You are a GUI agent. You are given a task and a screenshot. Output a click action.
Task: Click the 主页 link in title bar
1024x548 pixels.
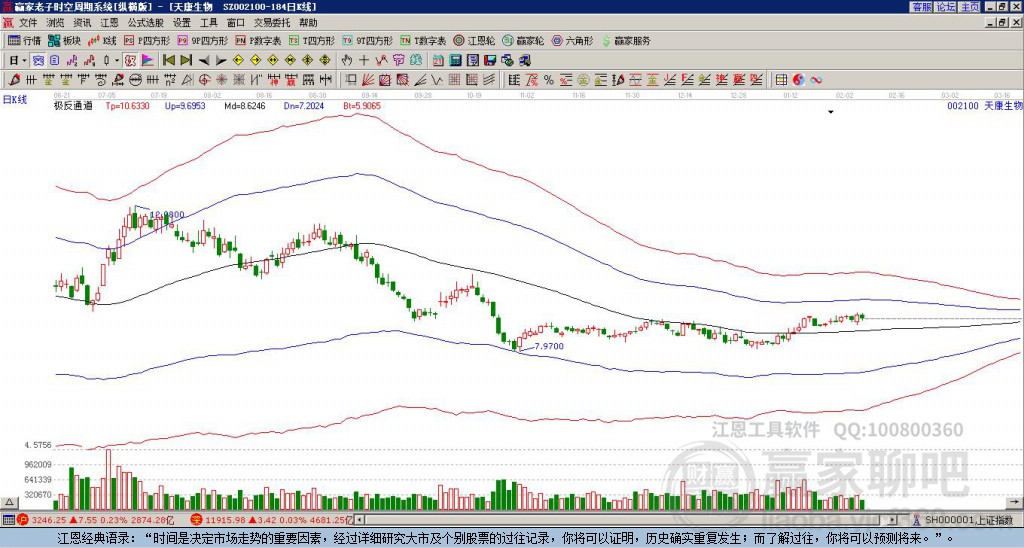[970, 7]
